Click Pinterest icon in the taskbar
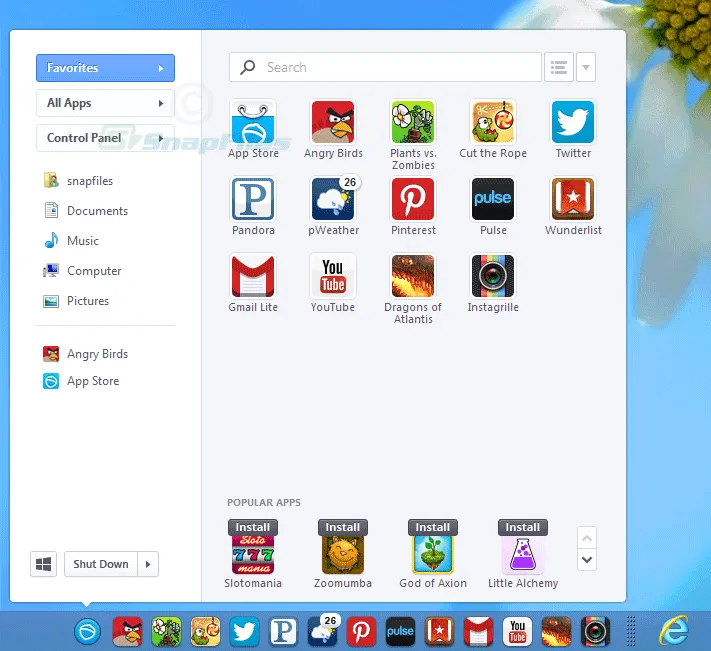711x651 pixels. click(361, 631)
